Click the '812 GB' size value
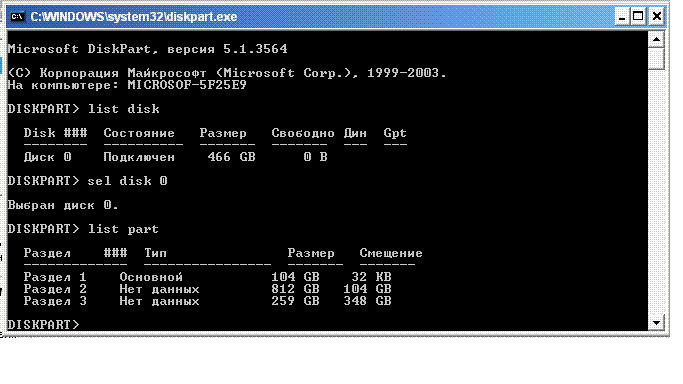The width and height of the screenshot is (683, 384). 295,289
